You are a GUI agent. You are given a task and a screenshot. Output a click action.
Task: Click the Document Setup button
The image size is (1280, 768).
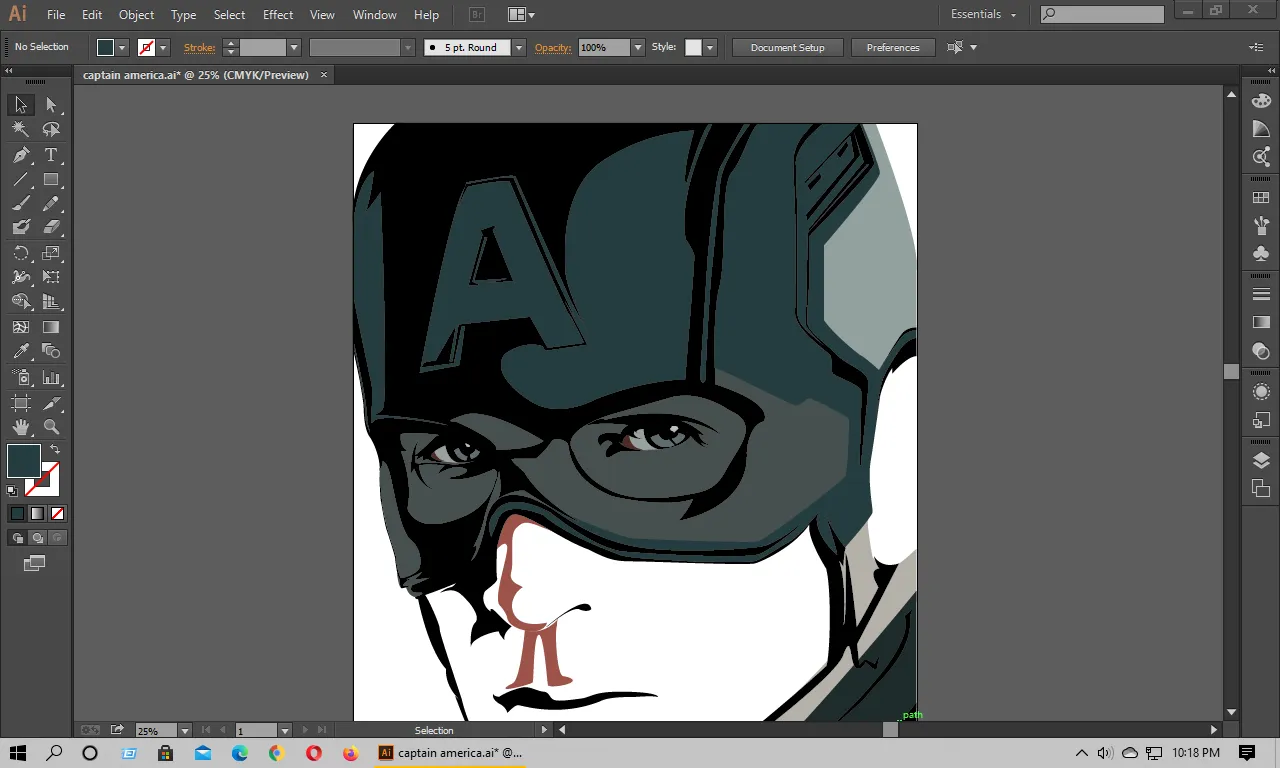[x=788, y=47]
